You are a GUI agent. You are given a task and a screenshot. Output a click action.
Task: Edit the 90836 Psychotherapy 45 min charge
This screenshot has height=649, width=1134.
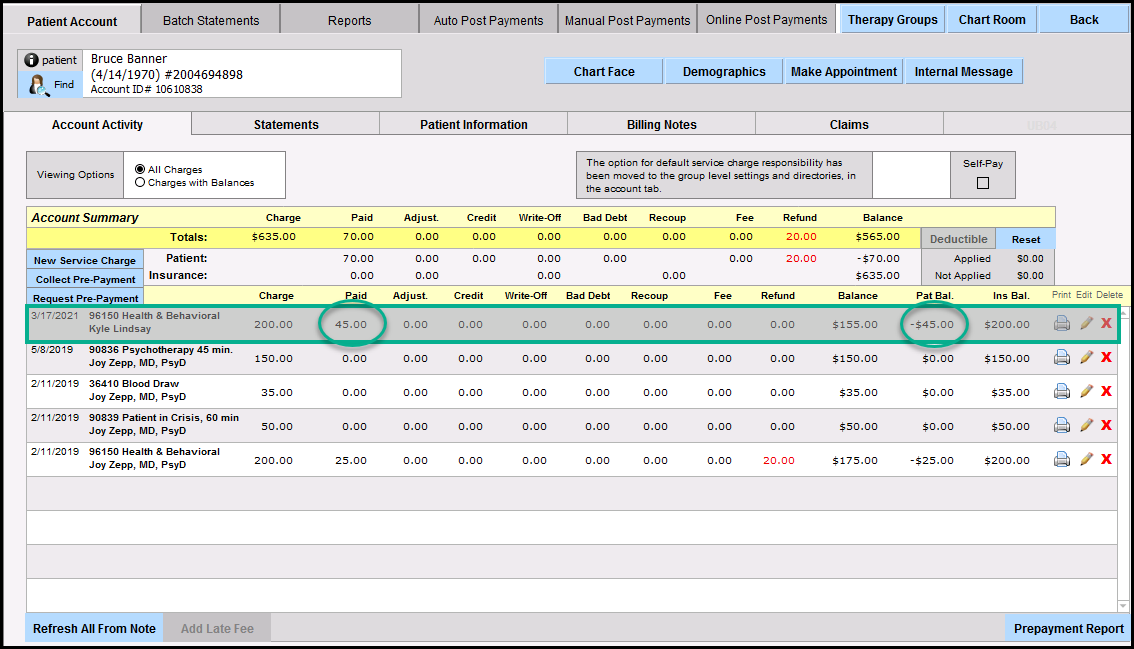(1086, 358)
